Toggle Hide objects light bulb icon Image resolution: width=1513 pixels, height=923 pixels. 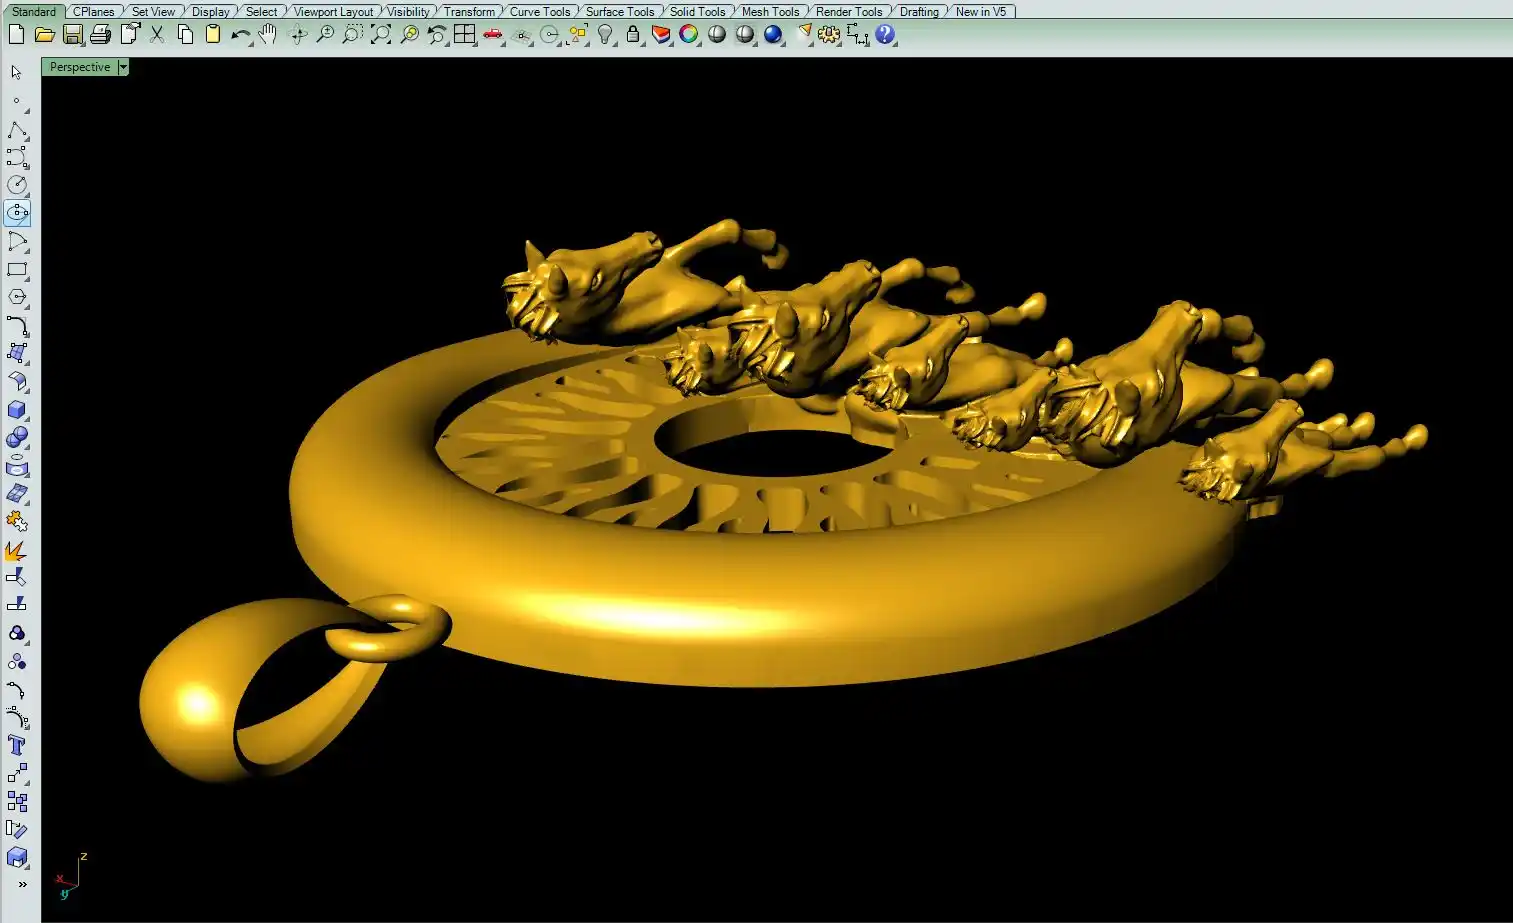[605, 35]
